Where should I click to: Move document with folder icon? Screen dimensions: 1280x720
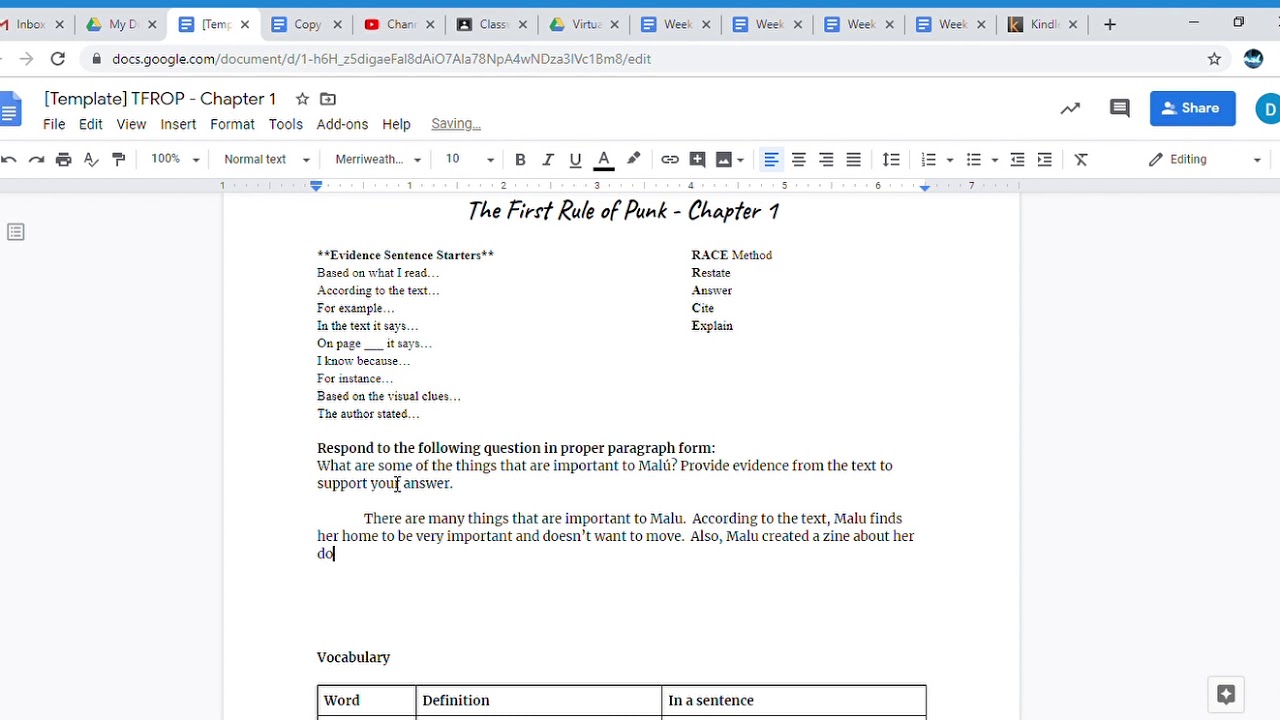328,99
